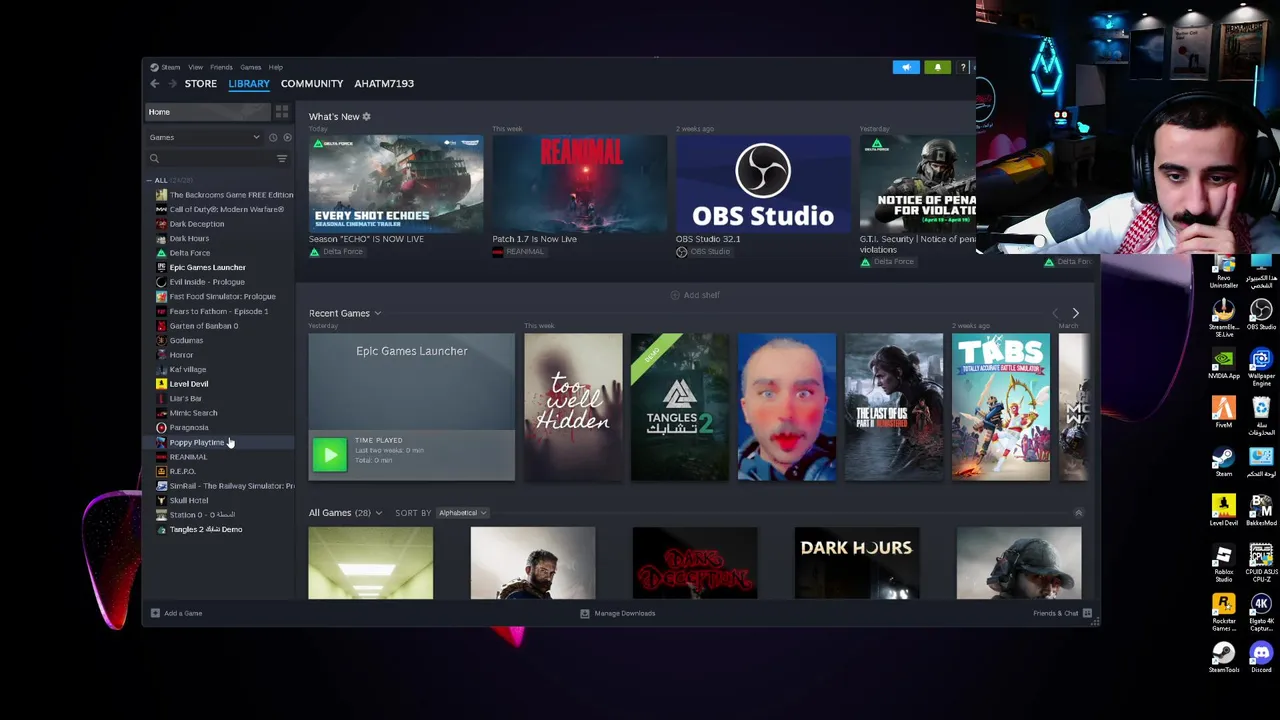Viewport: 1280px width, 720px height.
Task: Open the Friends & Chat icon
Action: [1087, 613]
